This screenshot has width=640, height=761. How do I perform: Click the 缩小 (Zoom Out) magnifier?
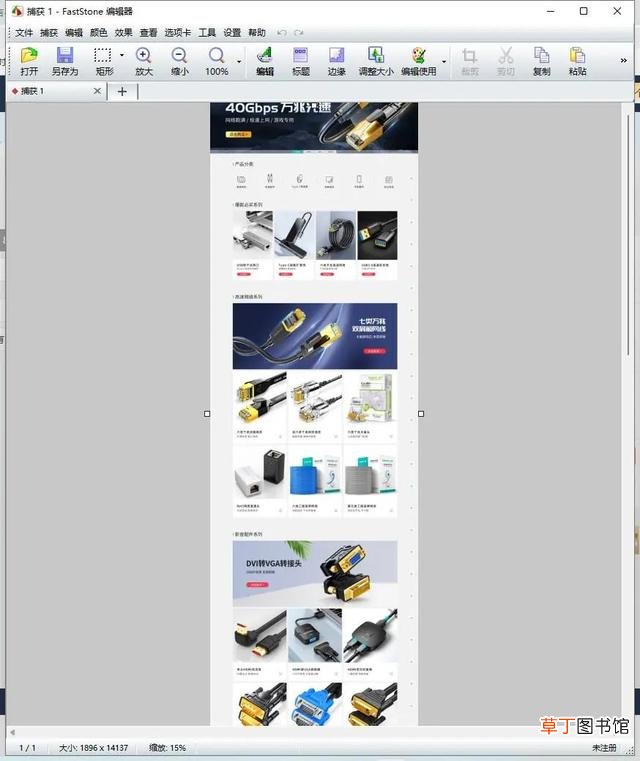[x=179, y=61]
